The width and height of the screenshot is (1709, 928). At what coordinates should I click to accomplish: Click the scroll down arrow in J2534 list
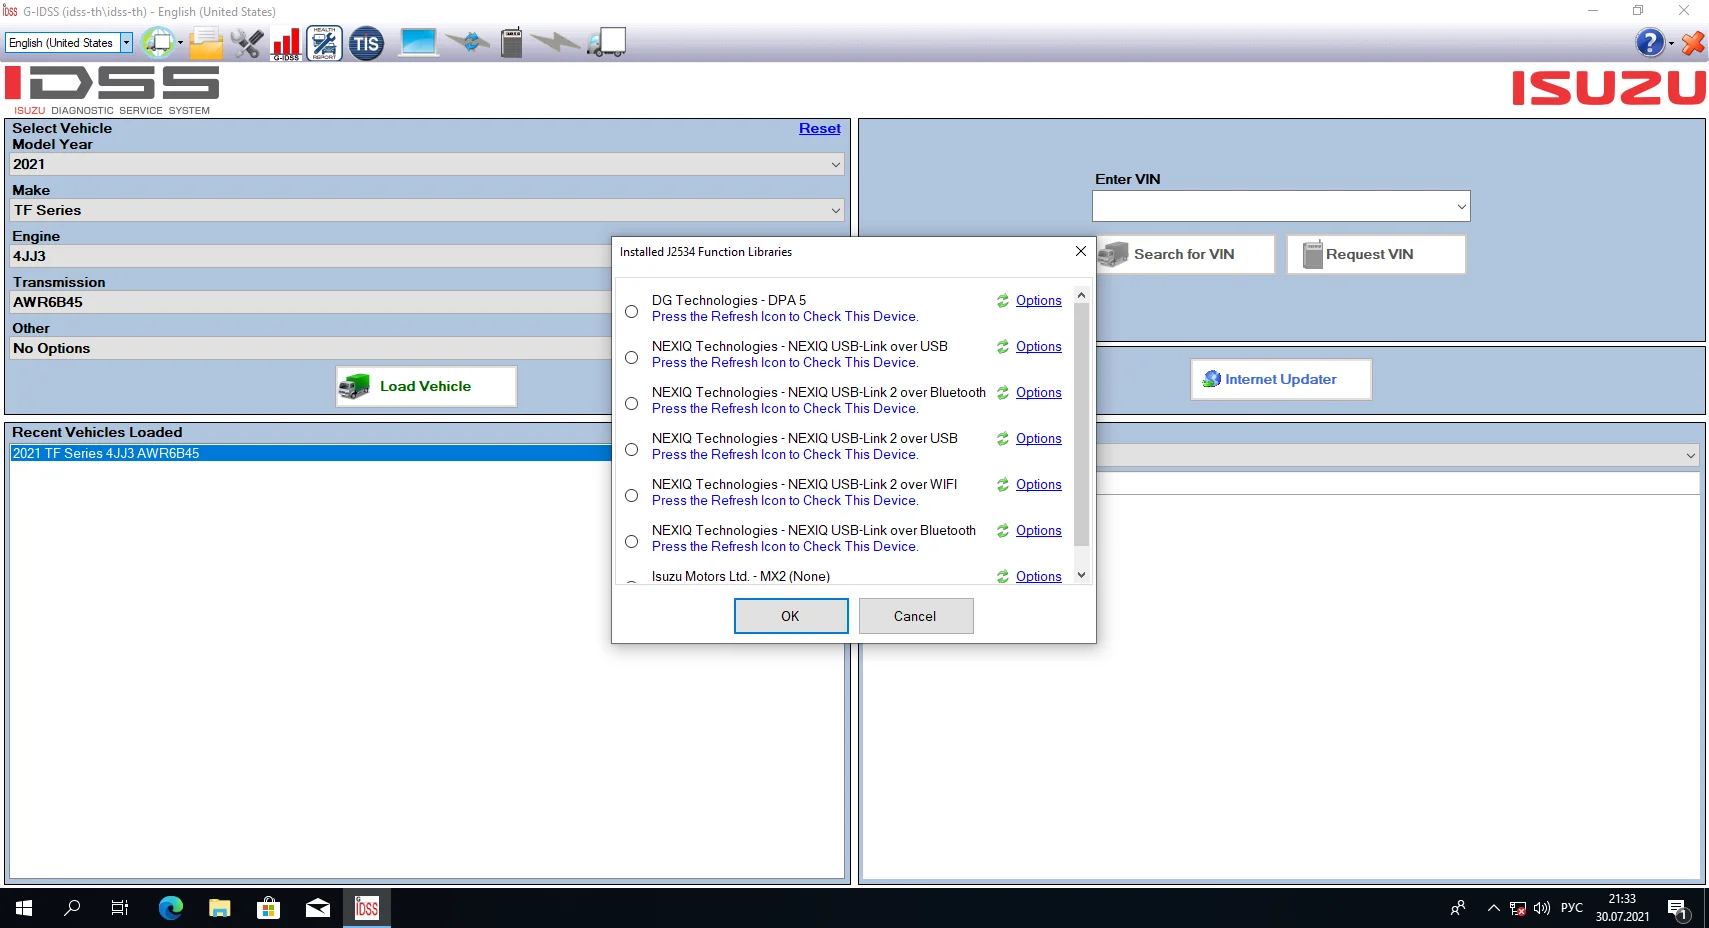pyautogui.click(x=1081, y=575)
